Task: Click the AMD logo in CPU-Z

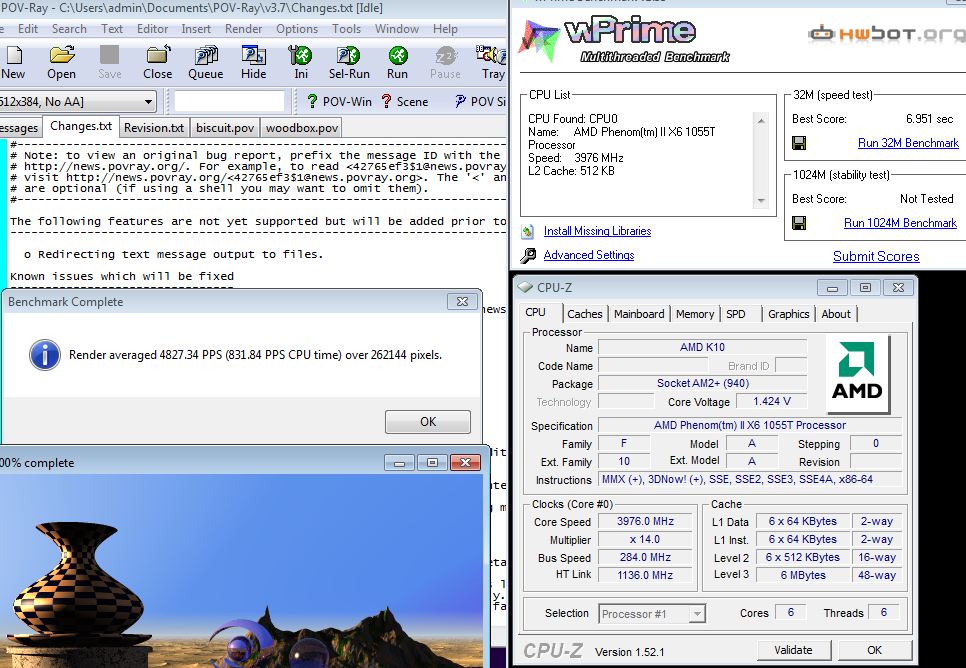Action: coord(857,373)
